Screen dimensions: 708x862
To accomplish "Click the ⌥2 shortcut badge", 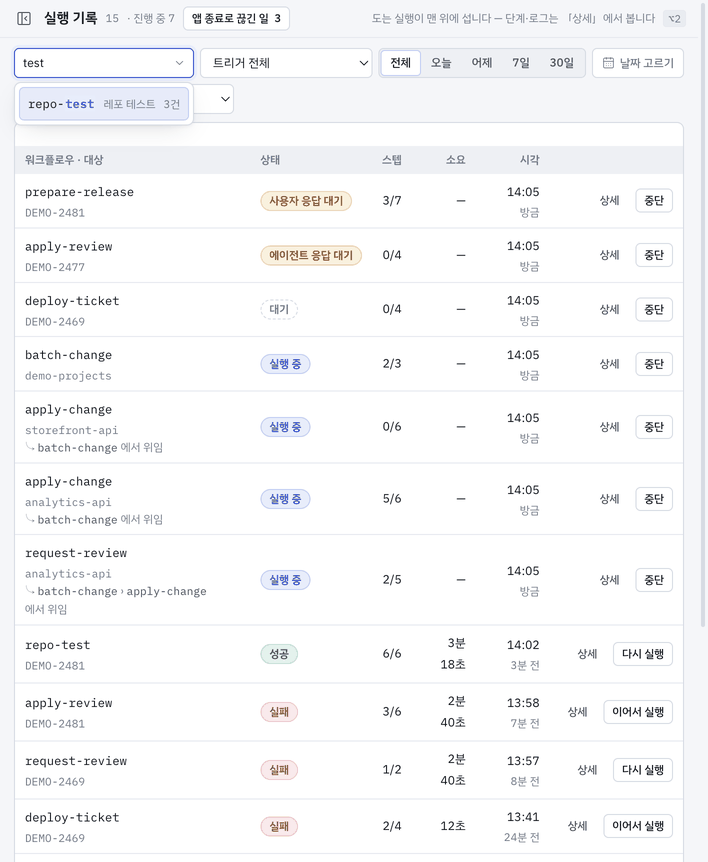I will click(674, 19).
